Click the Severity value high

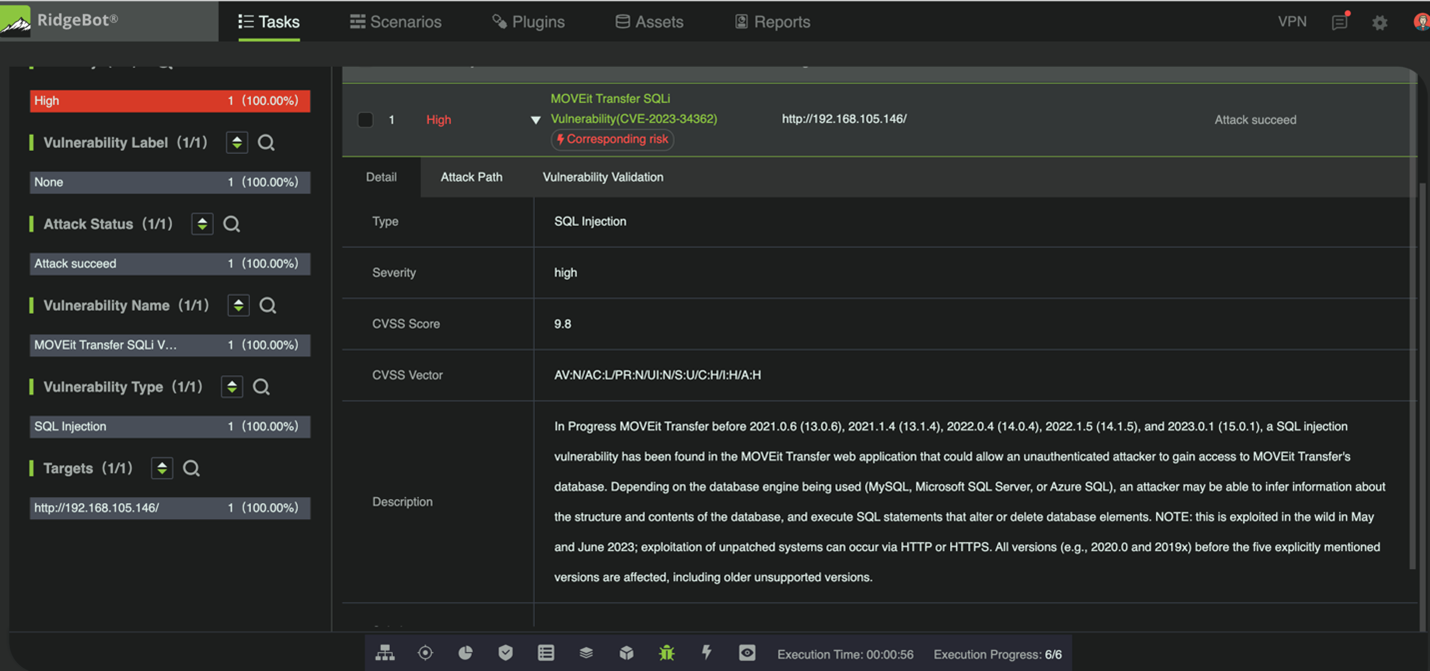(x=565, y=273)
